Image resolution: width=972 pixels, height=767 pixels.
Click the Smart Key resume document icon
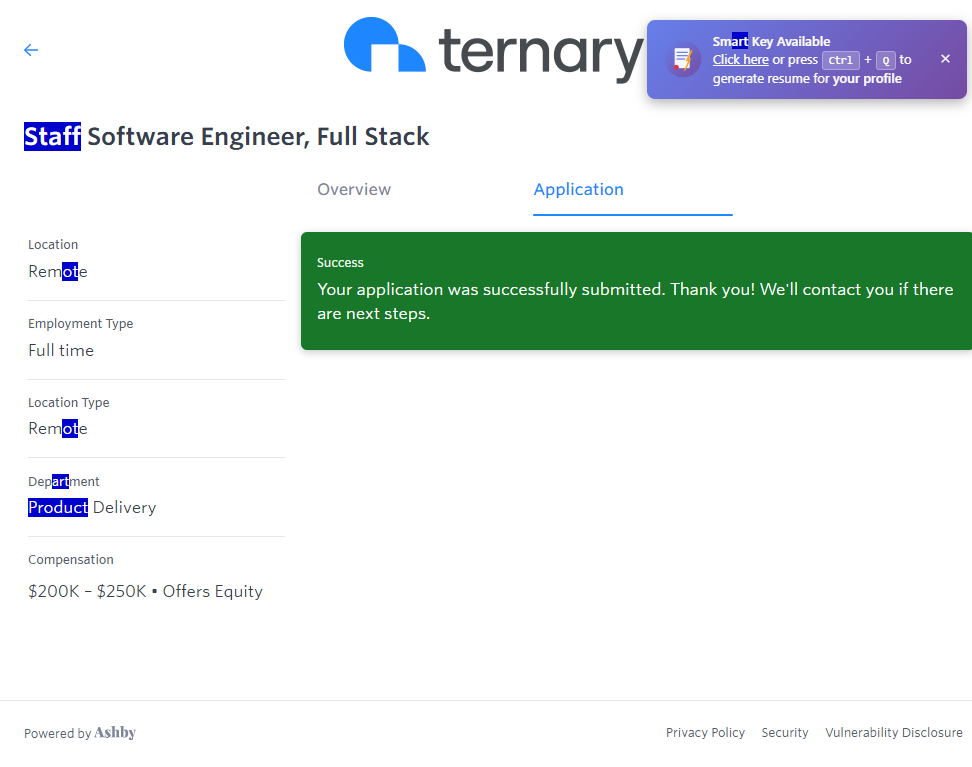coord(684,60)
